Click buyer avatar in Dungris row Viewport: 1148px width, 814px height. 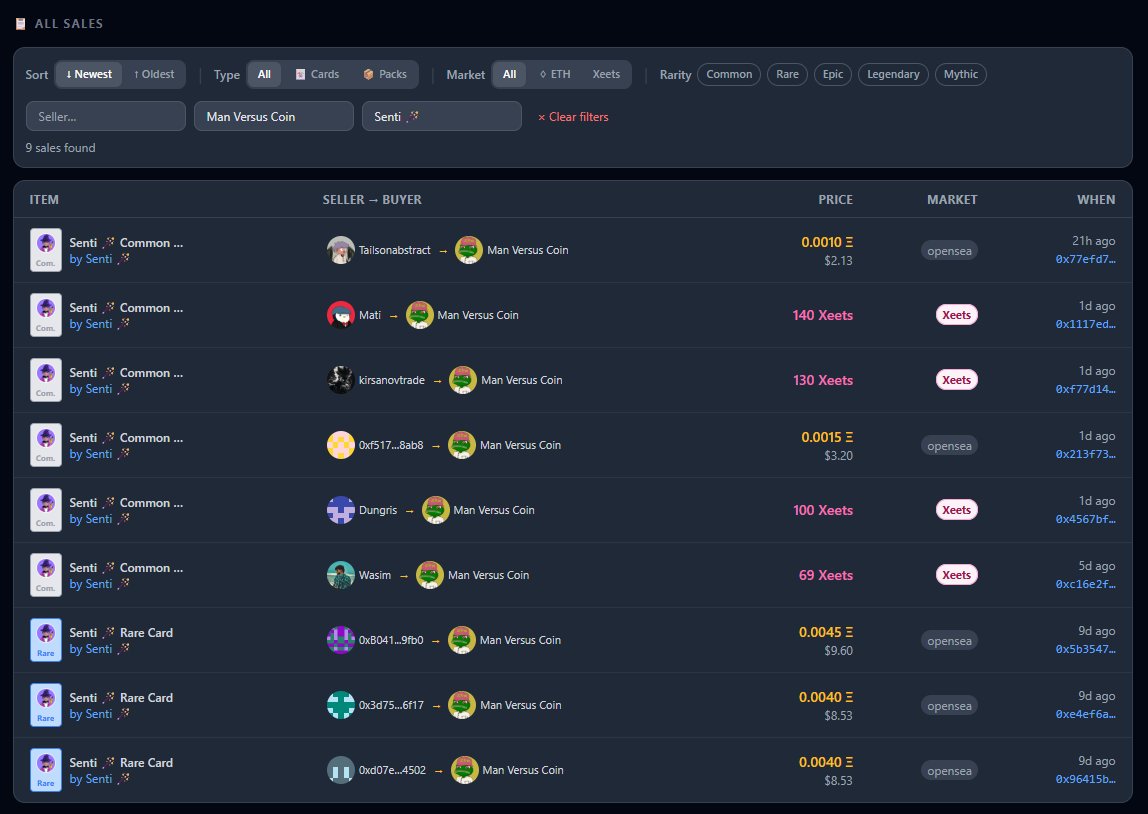[436, 510]
